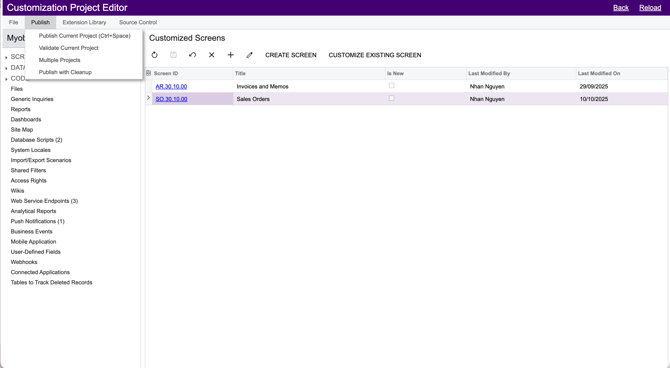Click the Back link in header
670x368 pixels.
(620, 8)
